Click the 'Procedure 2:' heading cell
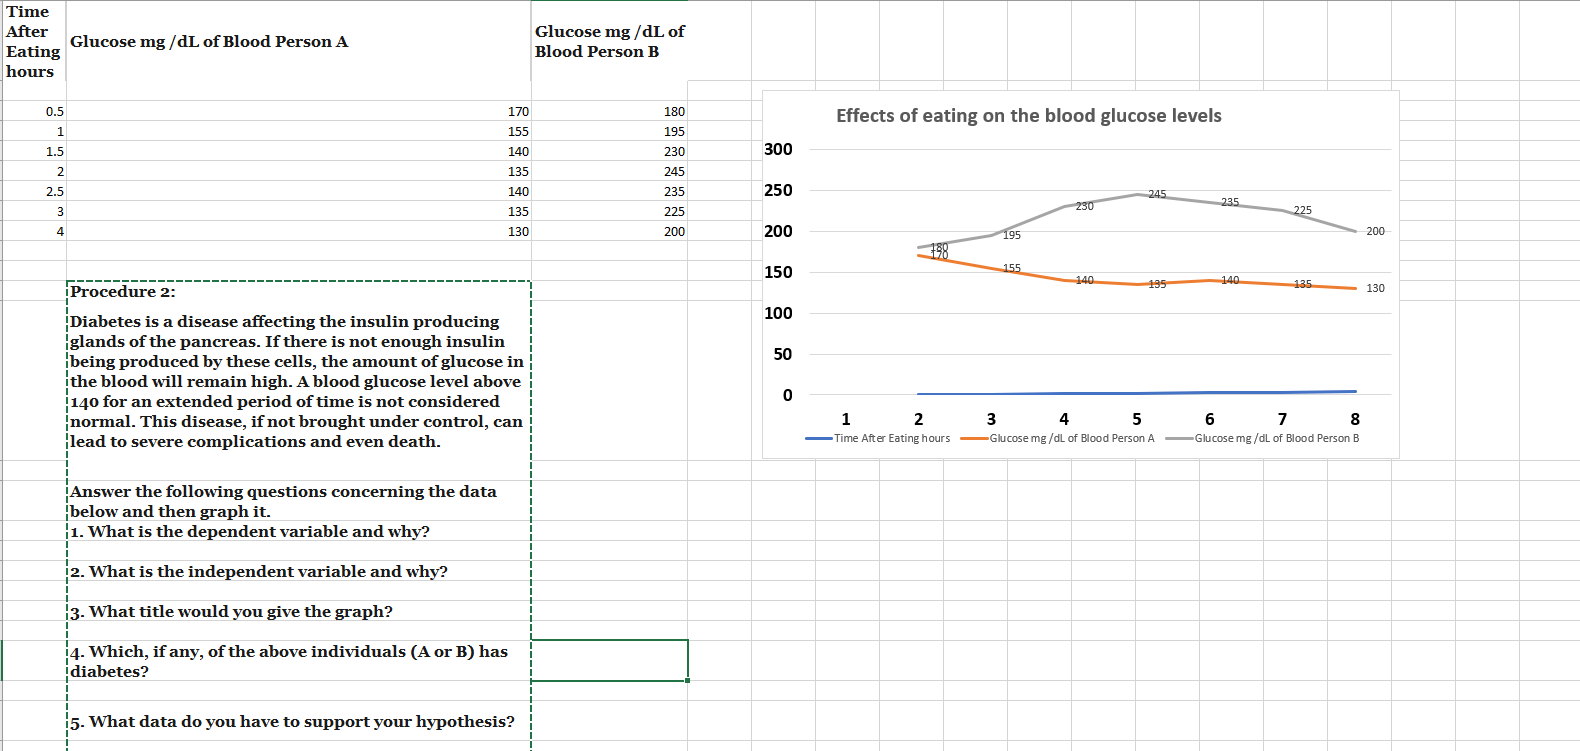The image size is (1580, 751). coord(298,291)
